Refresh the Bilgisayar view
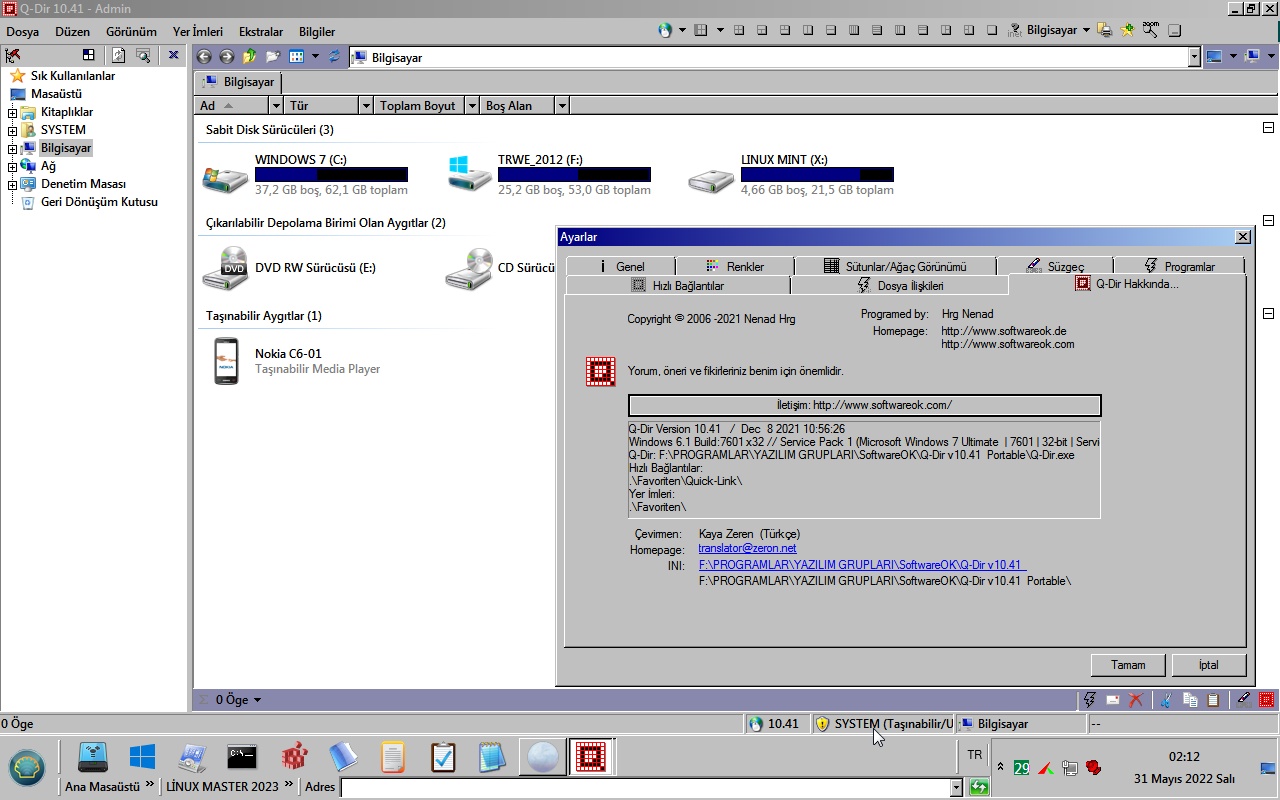 click(x=334, y=57)
